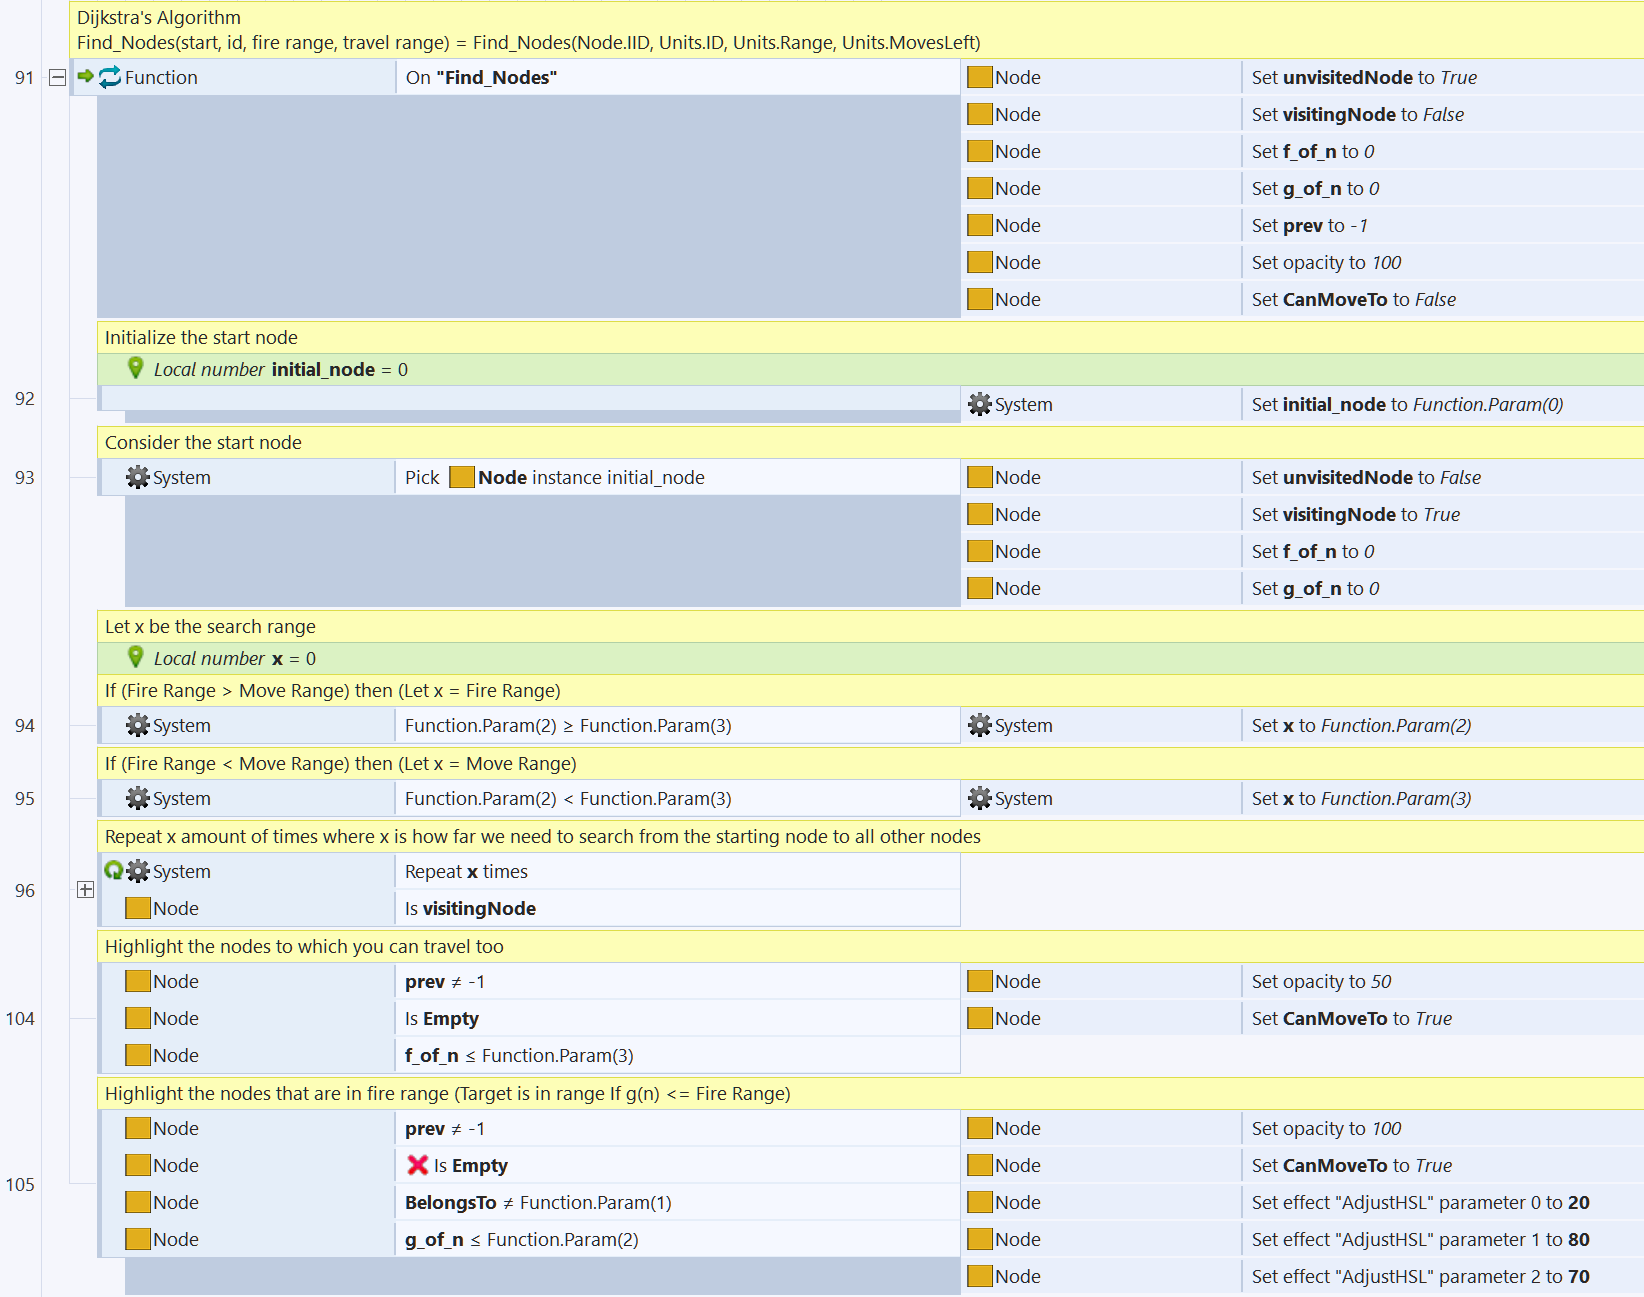The height and width of the screenshot is (1297, 1644).
Task: Click System gear icon for Set initial_node action
Action: click(x=980, y=404)
